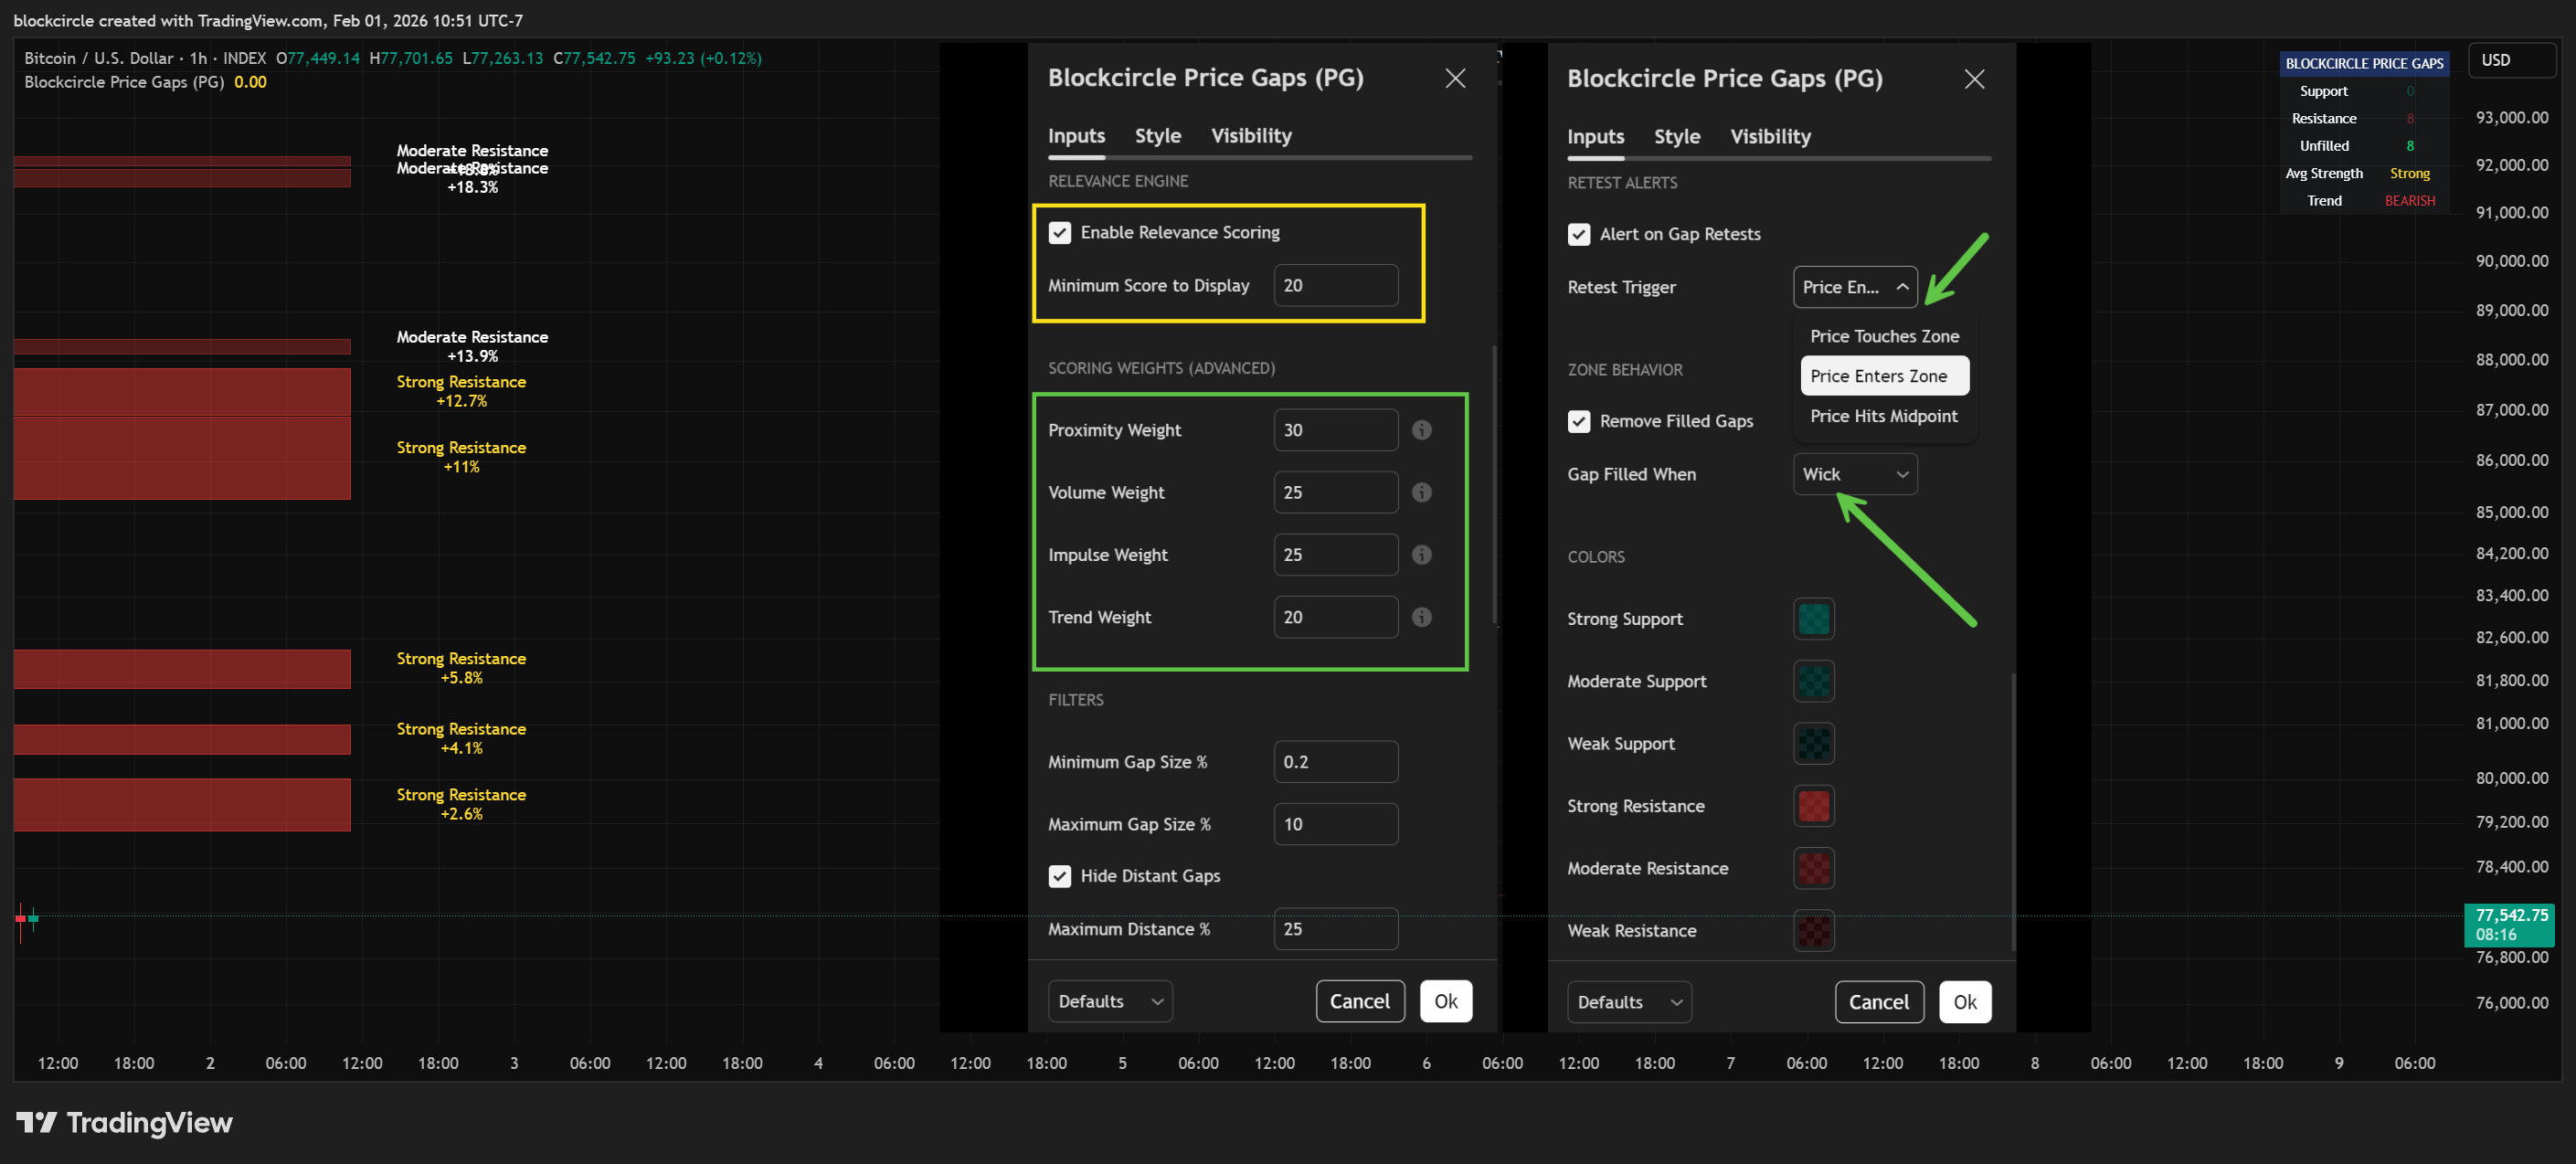The width and height of the screenshot is (2576, 1164).
Task: Uncheck Remove Filled Gaps checkbox
Action: click(1579, 421)
